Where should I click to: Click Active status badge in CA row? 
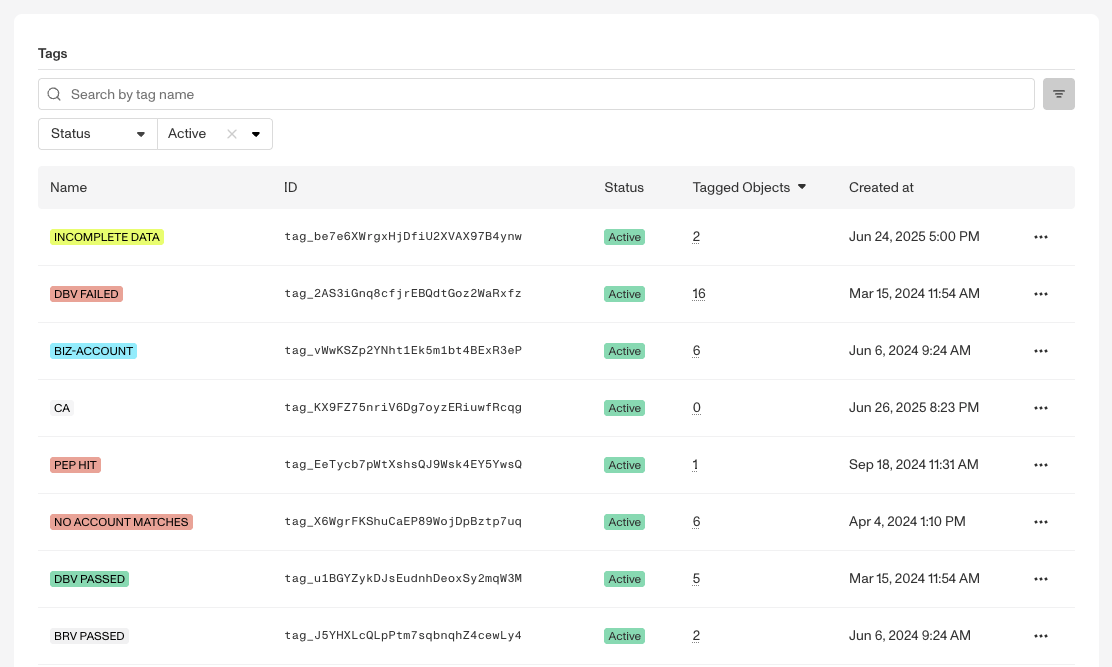(x=624, y=408)
